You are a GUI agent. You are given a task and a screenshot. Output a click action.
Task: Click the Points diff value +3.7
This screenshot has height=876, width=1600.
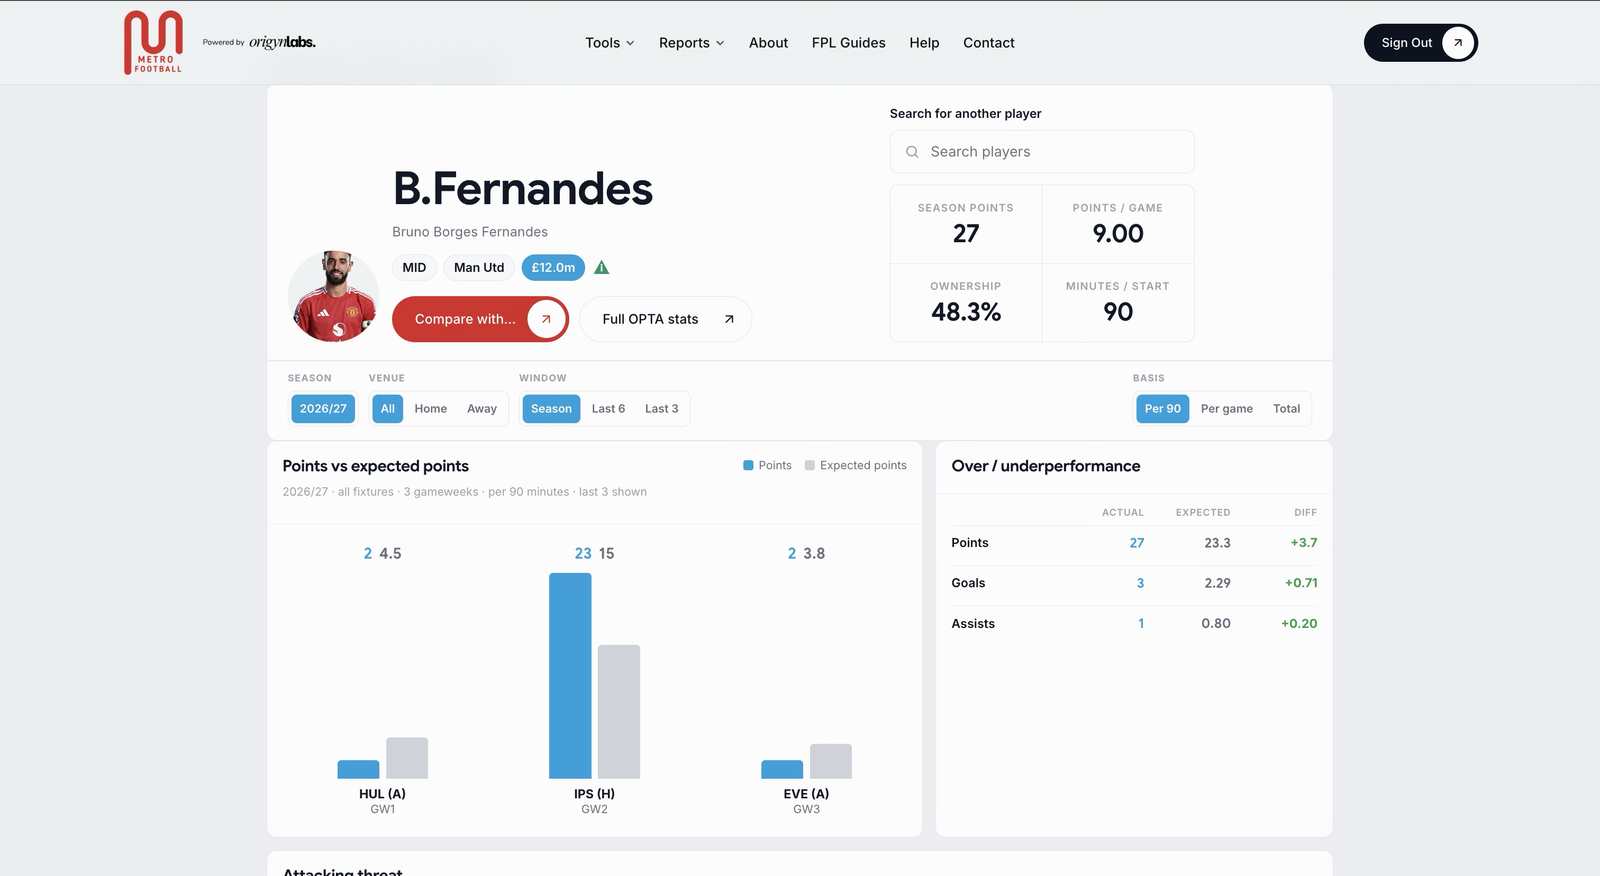[x=1304, y=543]
